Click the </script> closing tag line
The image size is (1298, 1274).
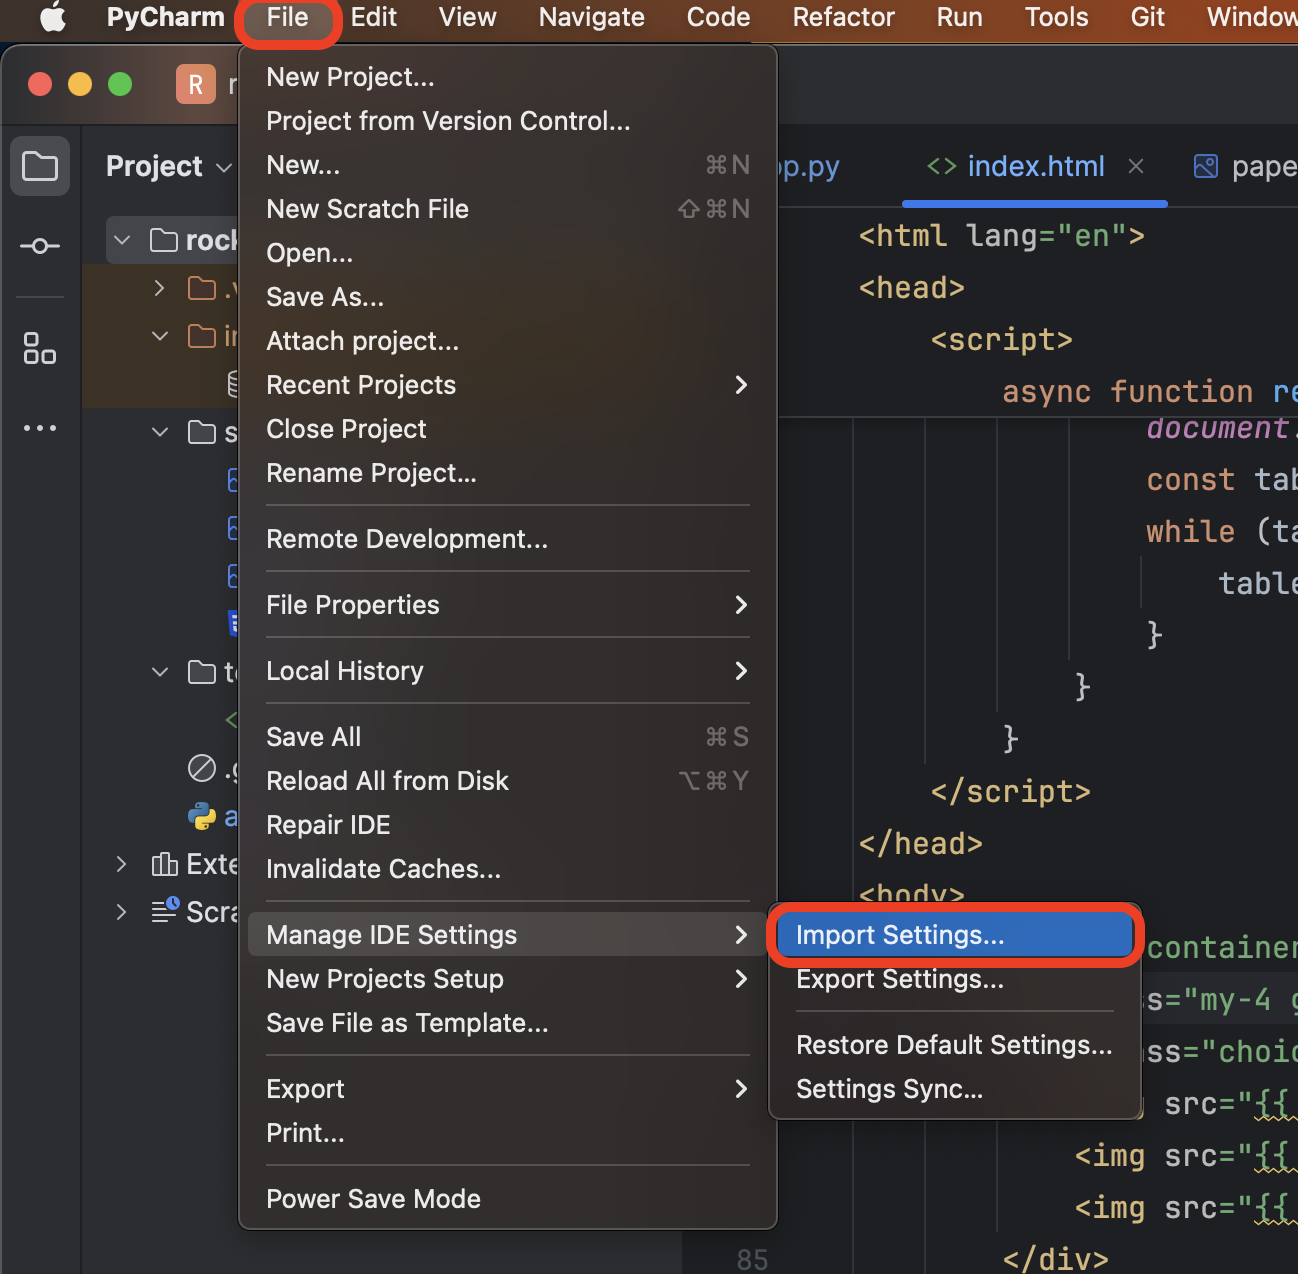[x=1010, y=791]
